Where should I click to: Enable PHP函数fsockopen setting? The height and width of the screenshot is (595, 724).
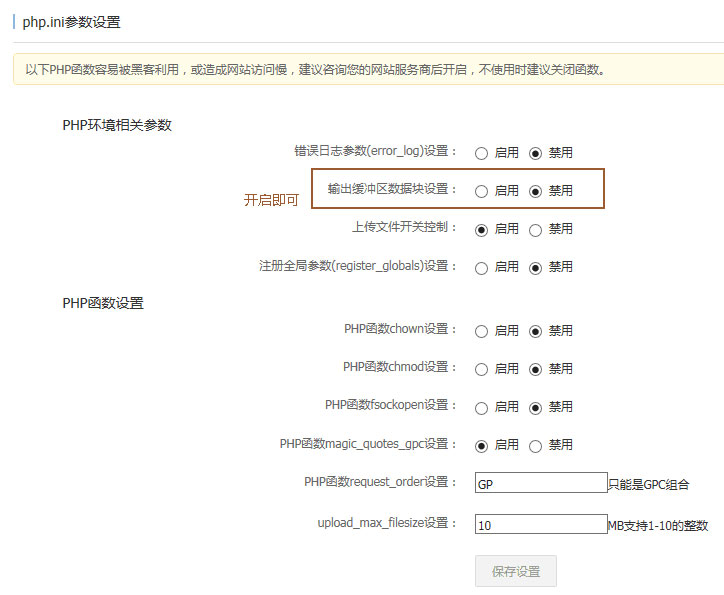pyautogui.click(x=481, y=407)
